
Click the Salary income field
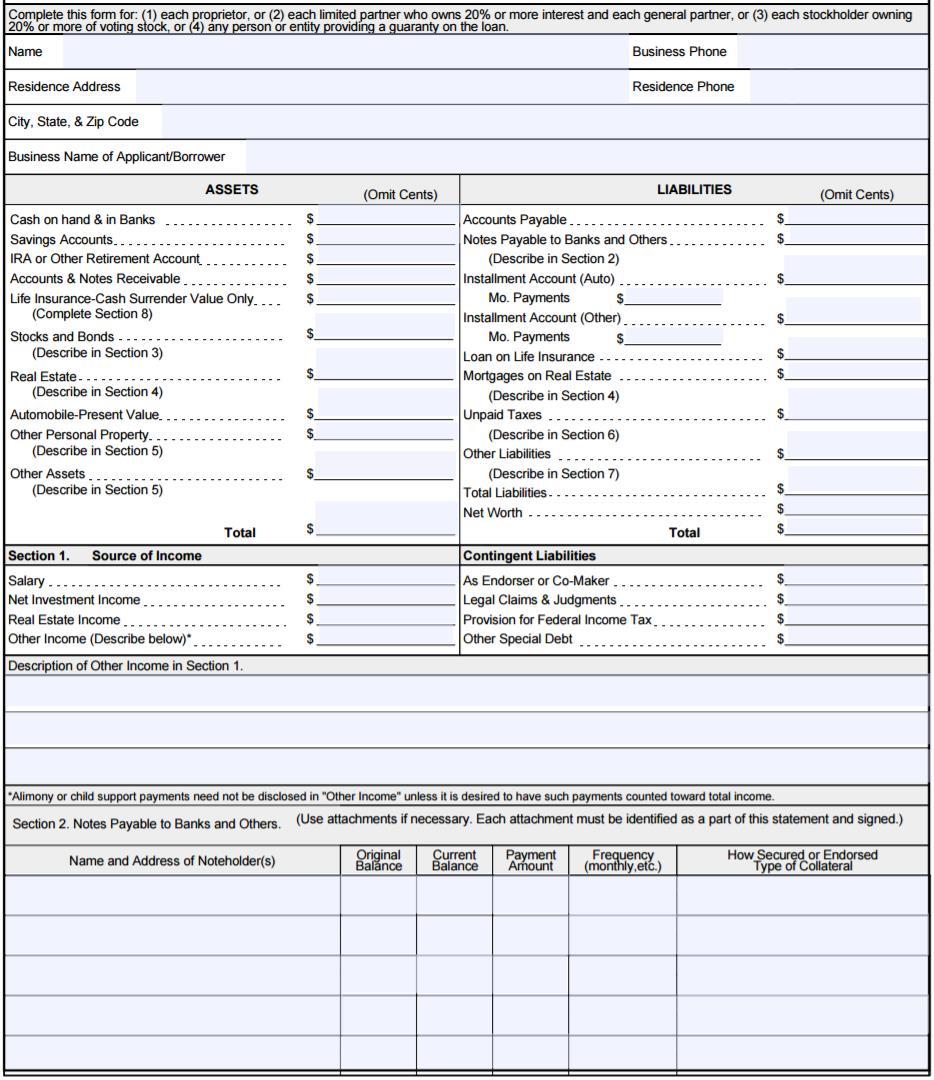(385, 579)
